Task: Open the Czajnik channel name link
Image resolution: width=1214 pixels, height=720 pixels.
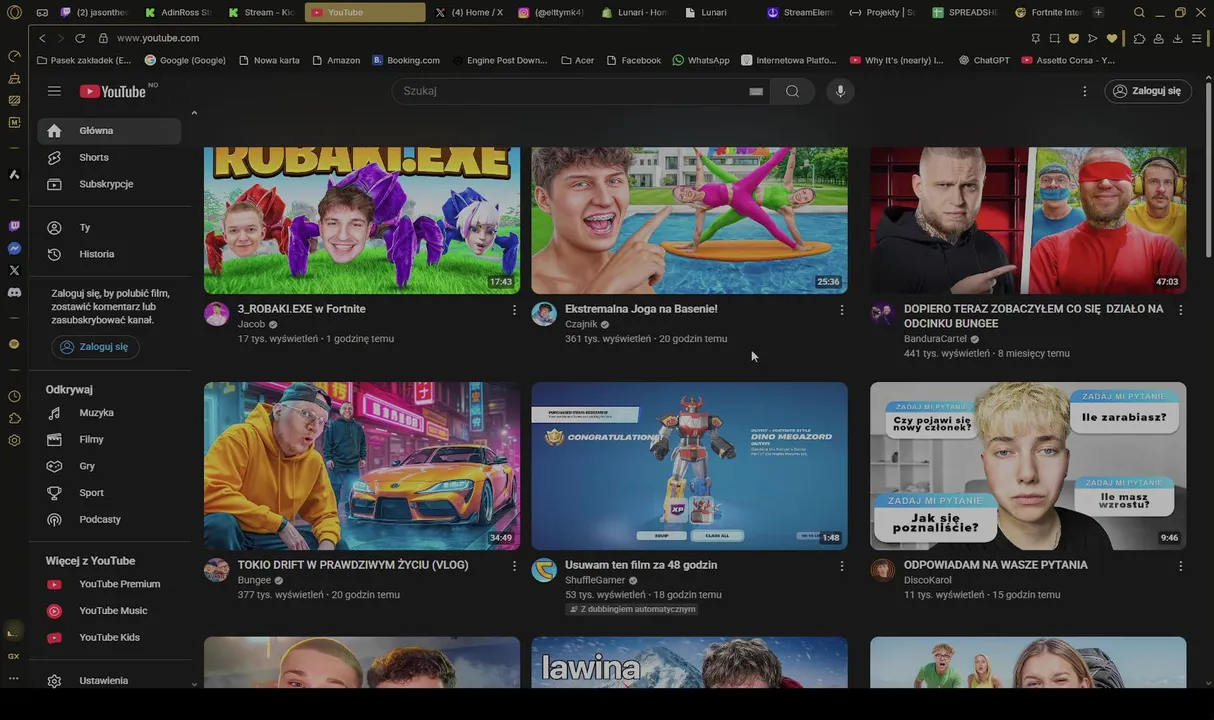Action: 581,324
